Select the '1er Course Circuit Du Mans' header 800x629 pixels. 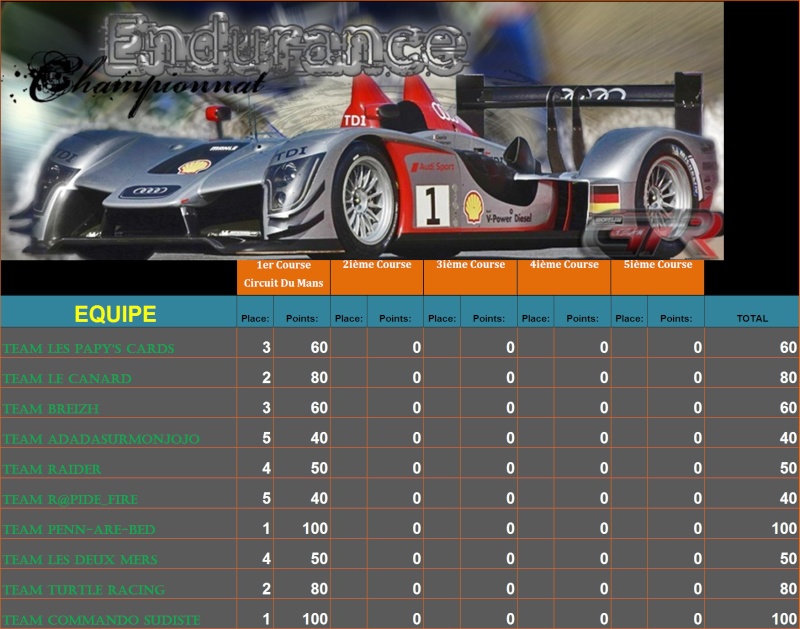point(284,277)
